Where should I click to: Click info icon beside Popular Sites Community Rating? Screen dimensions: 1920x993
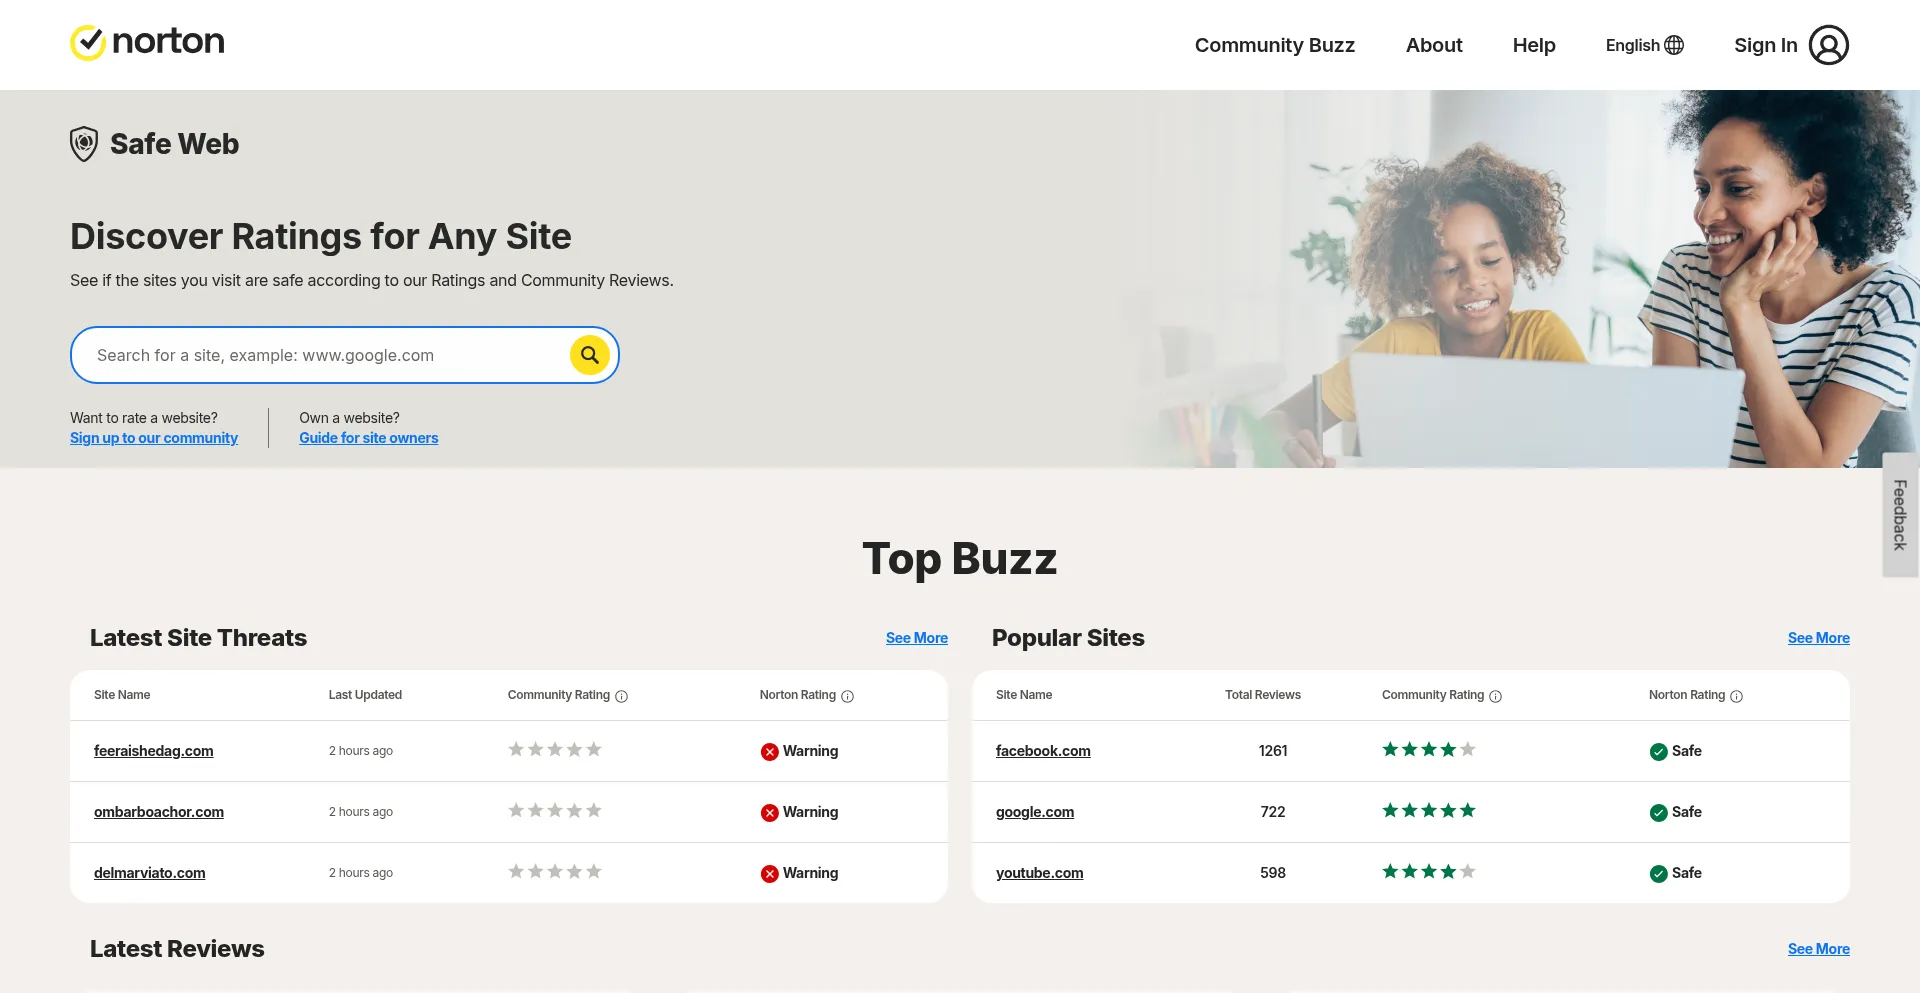tap(1495, 696)
